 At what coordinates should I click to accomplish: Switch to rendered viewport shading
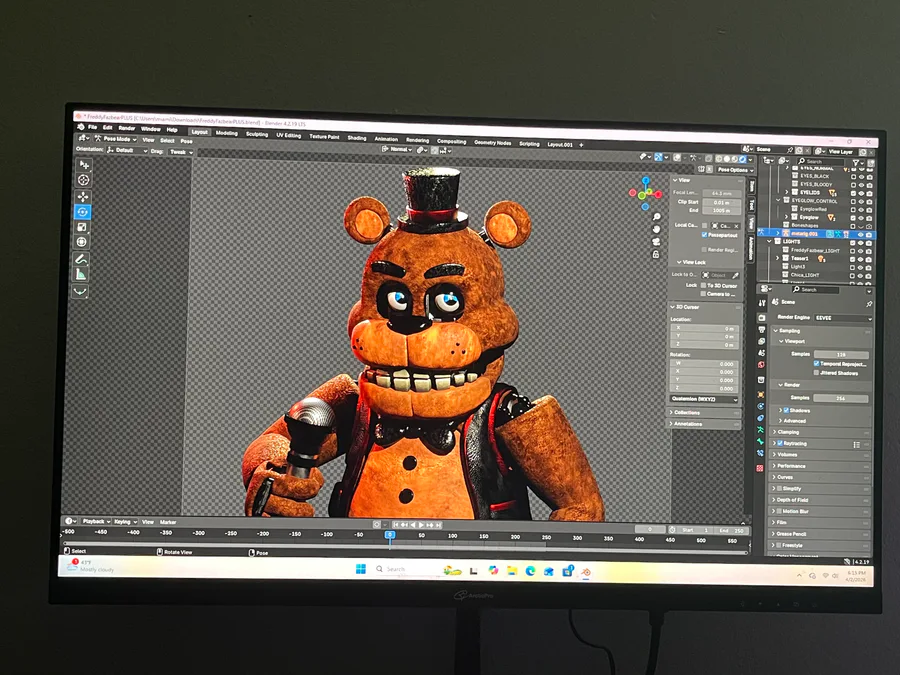pos(743,159)
